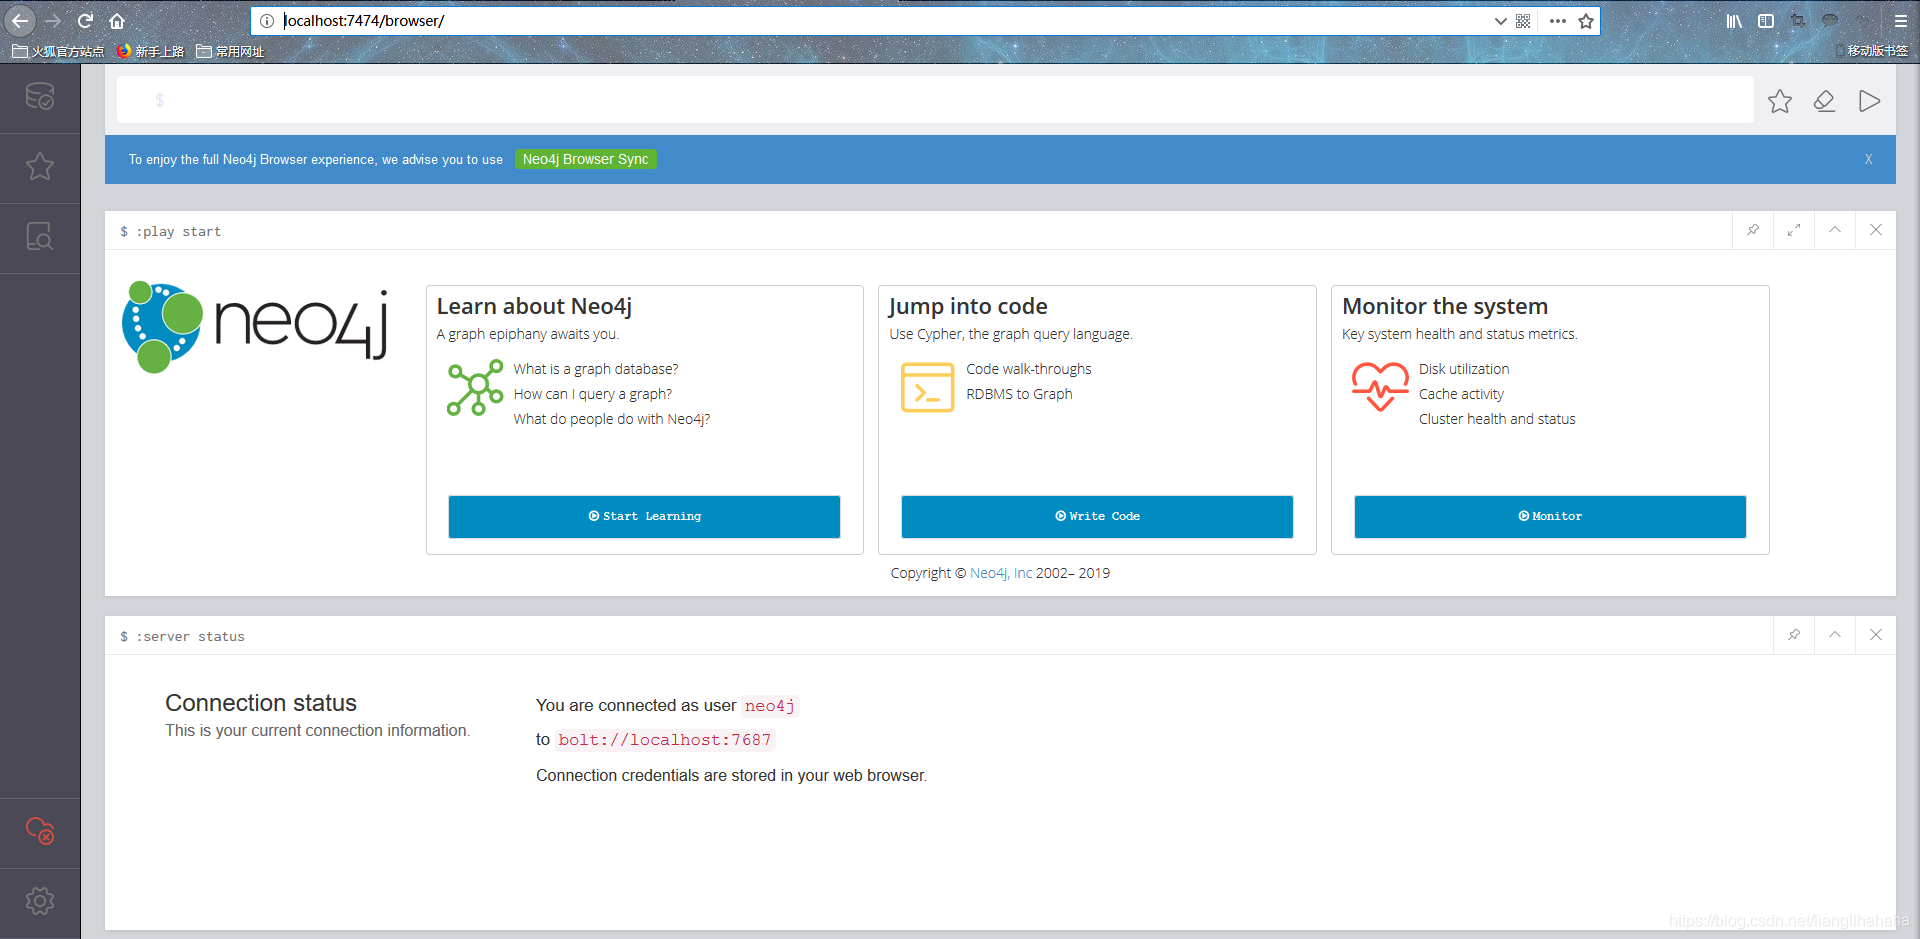Click 'Code walk-throughs' text
1920x939 pixels.
[x=1029, y=369]
